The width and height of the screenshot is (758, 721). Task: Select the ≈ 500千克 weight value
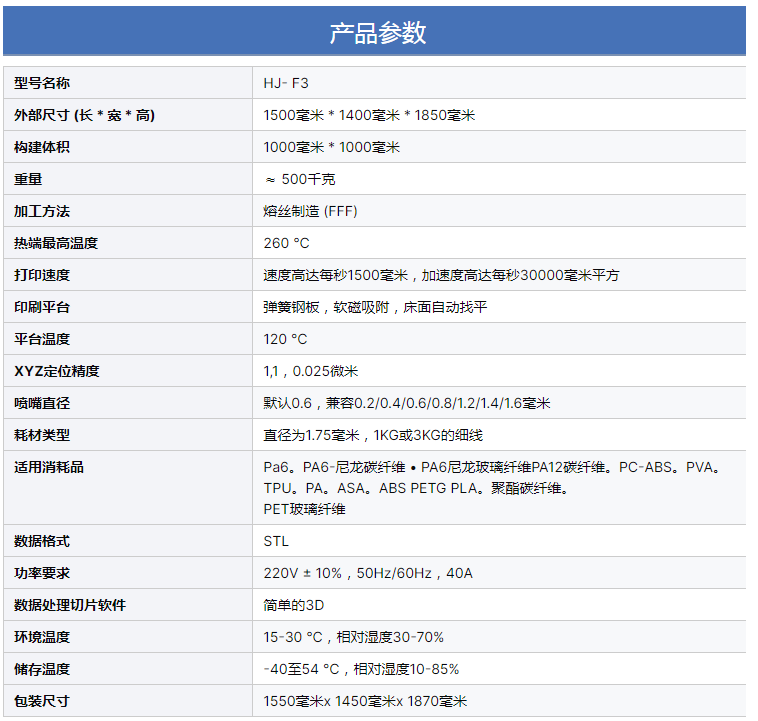pos(299,179)
